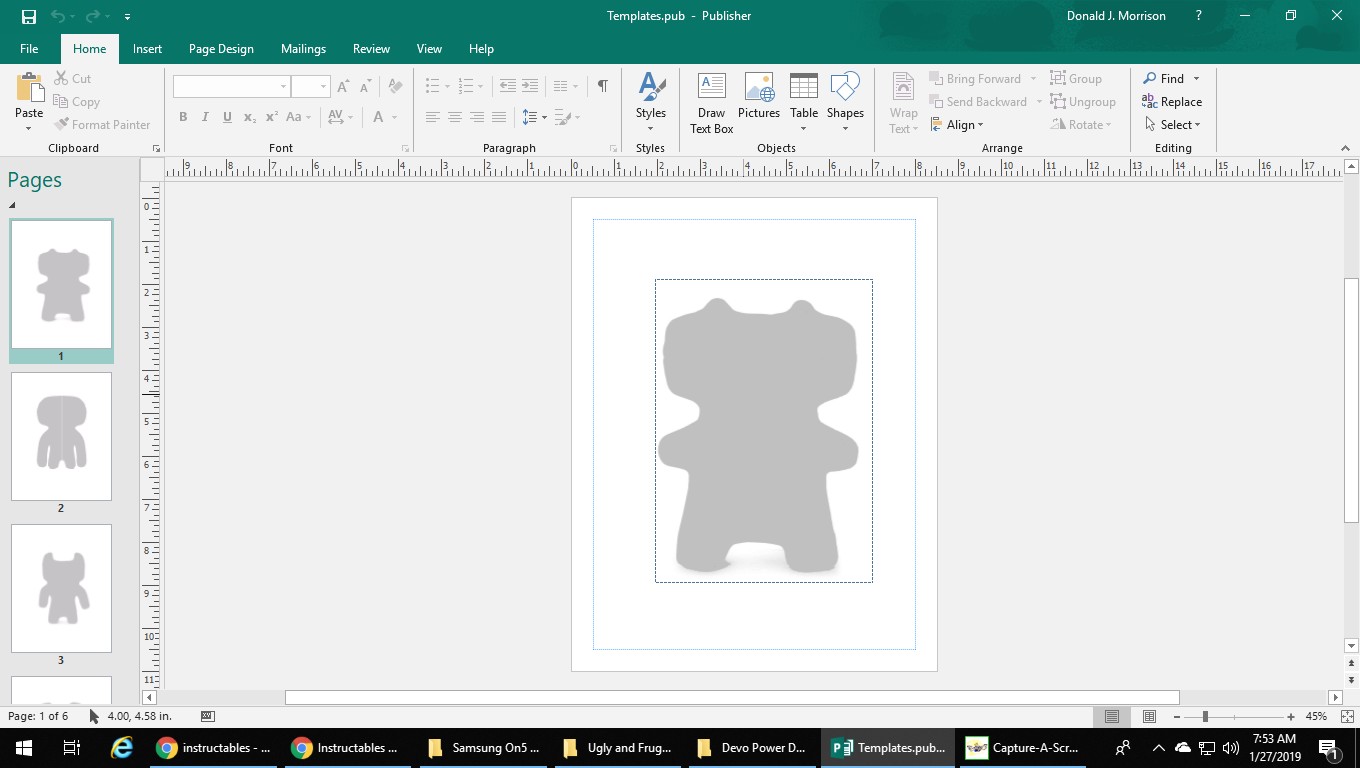Switch to the Insert tab
1360x768 pixels.
pyautogui.click(x=147, y=48)
